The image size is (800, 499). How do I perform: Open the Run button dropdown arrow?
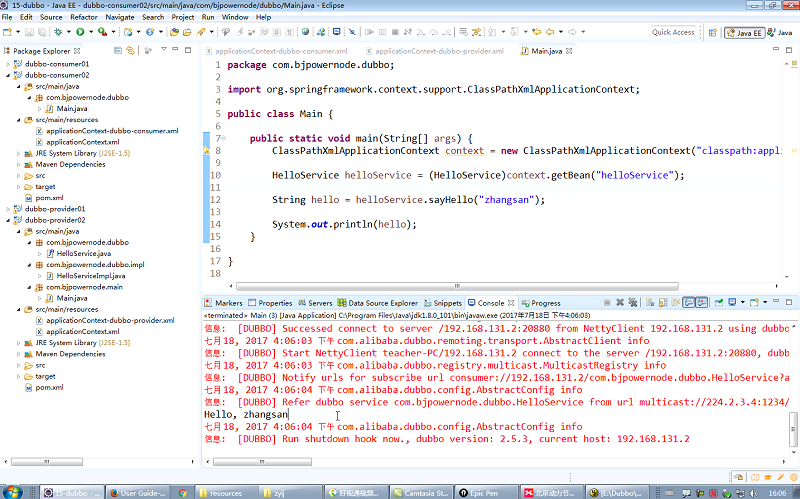[89, 32]
